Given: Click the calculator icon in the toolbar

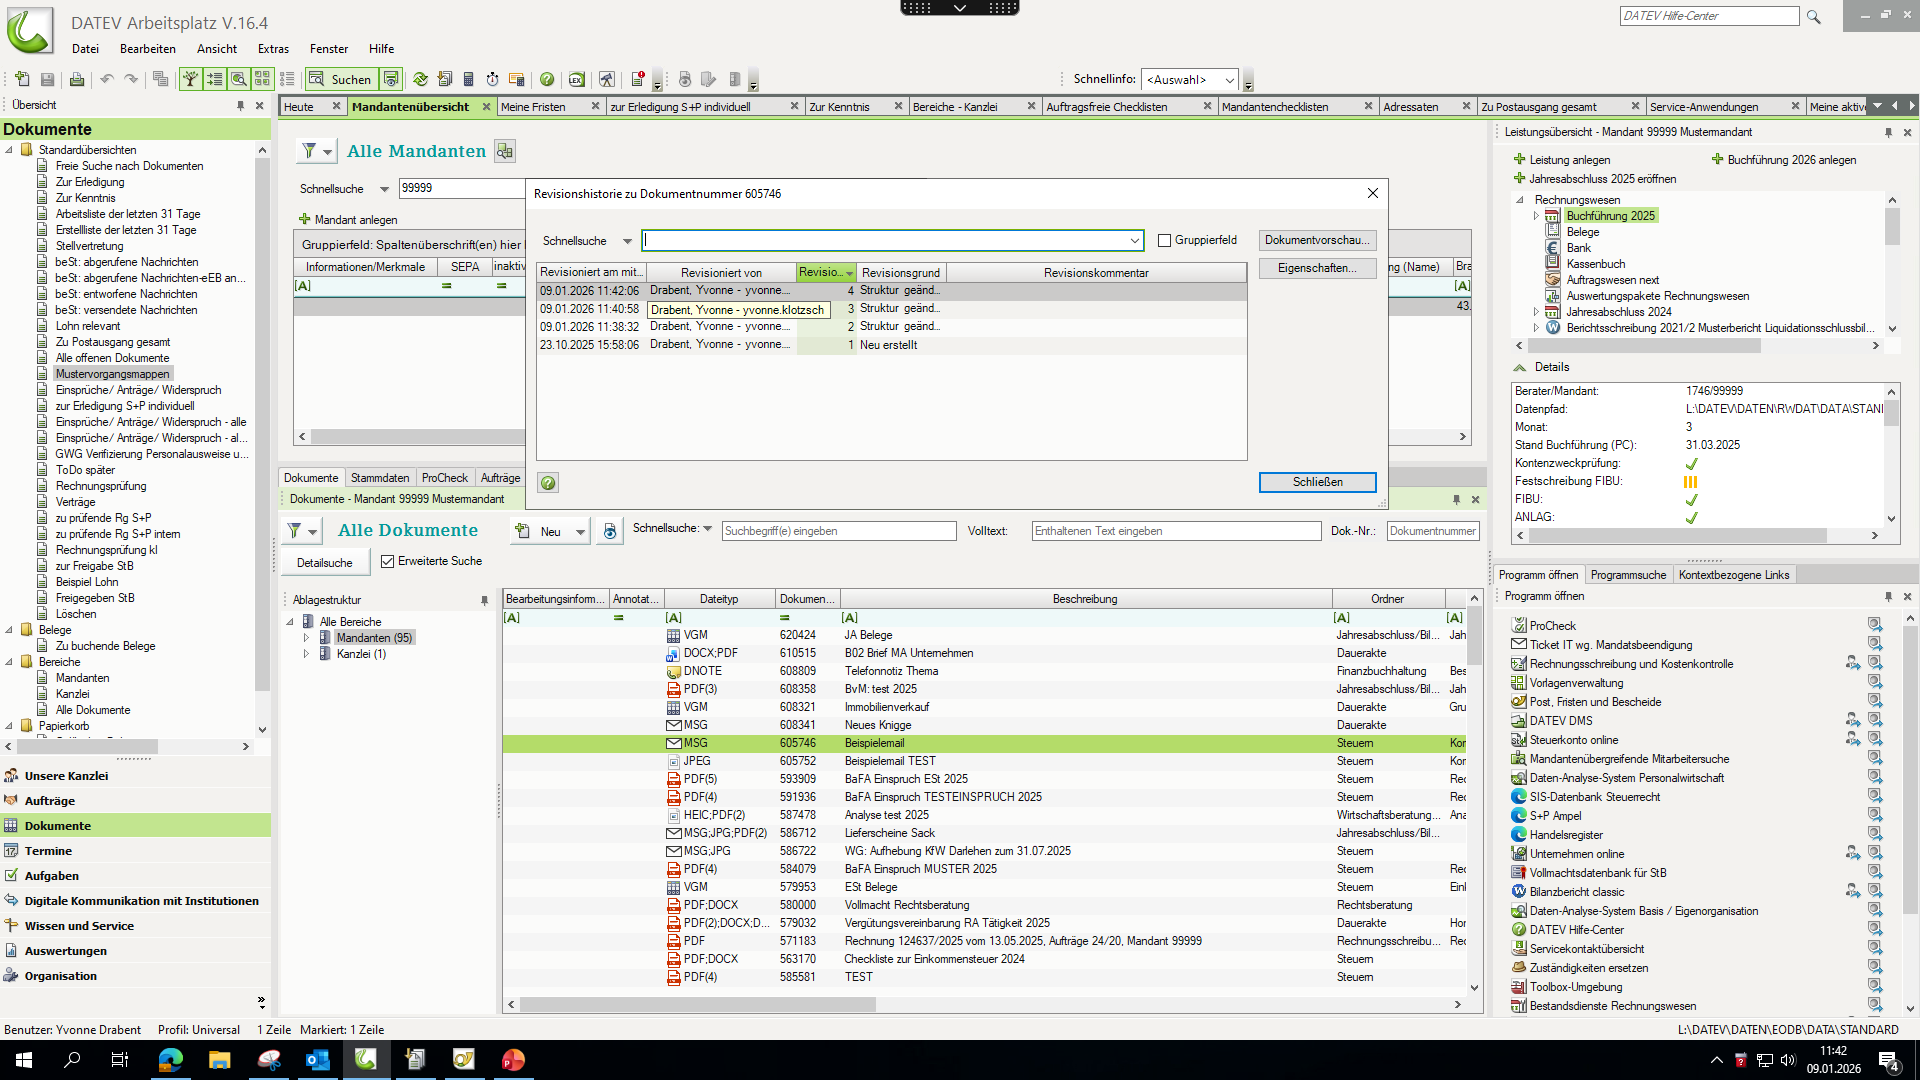Looking at the screenshot, I should [x=468, y=79].
